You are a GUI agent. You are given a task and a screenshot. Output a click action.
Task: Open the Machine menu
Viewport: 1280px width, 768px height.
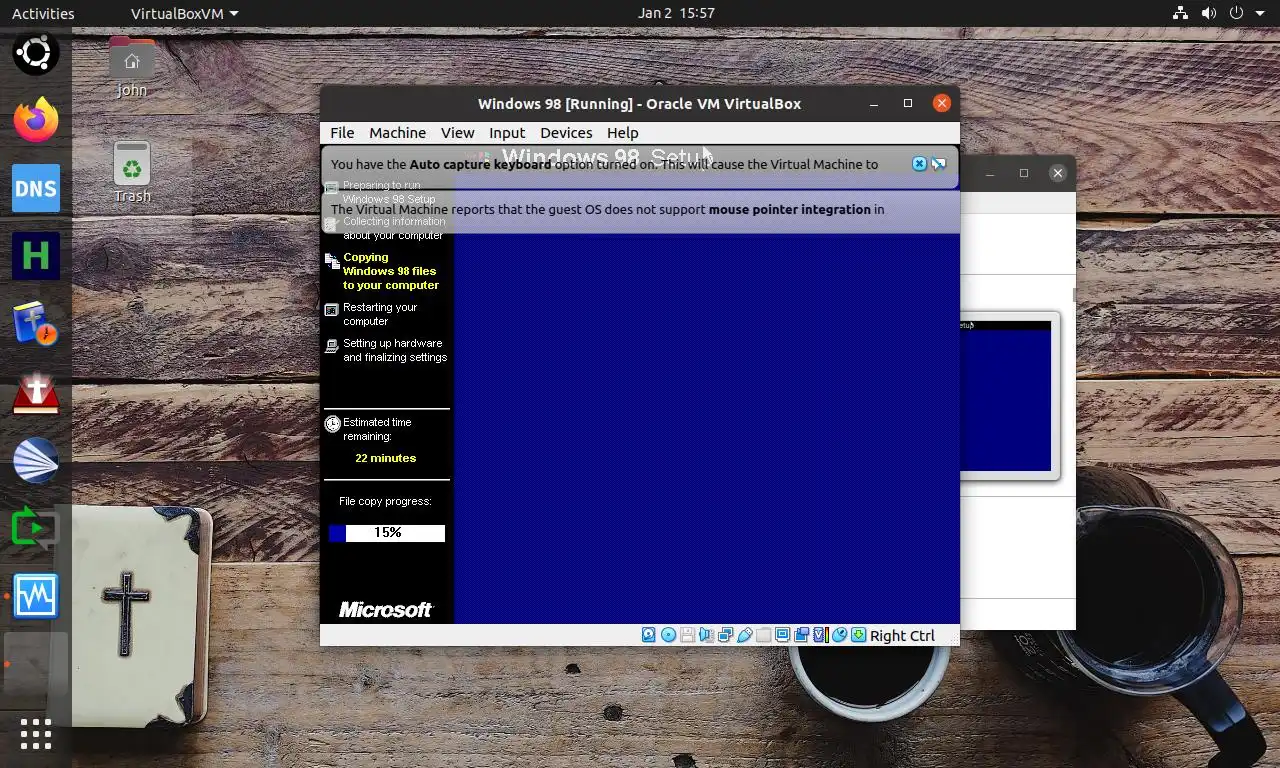point(397,132)
